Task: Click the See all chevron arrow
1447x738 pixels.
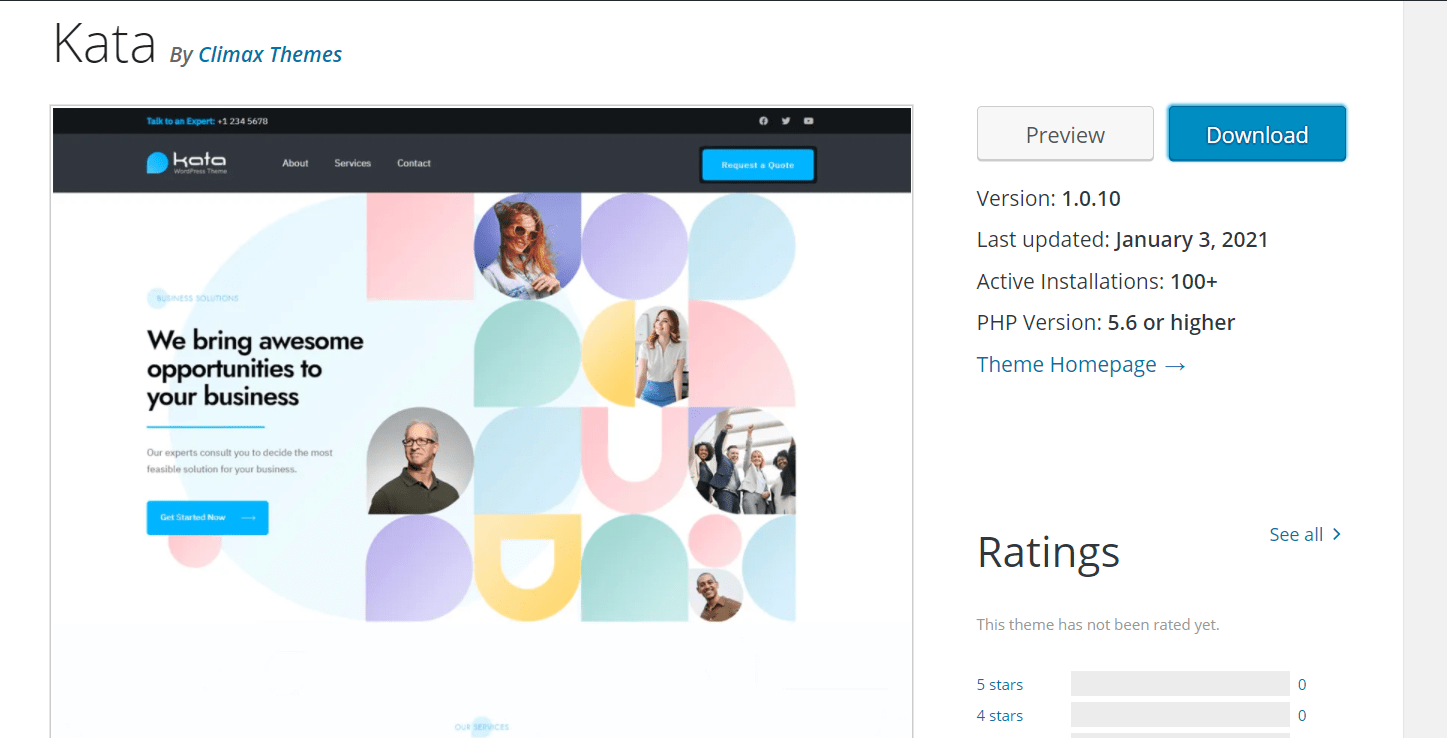Action: (1337, 535)
